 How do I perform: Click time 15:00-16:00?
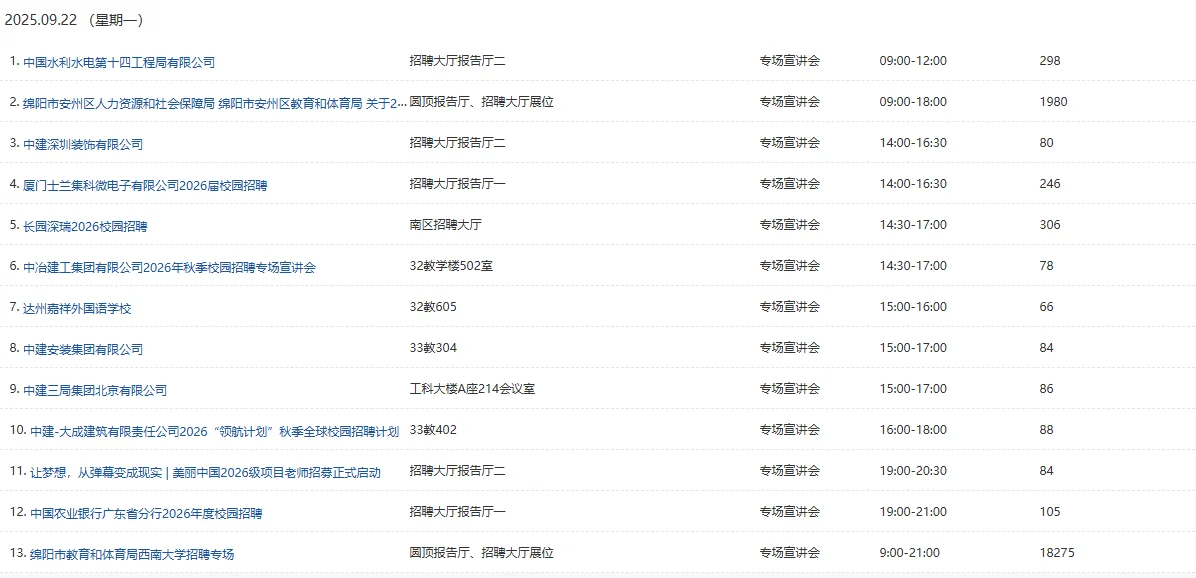pyautogui.click(x=913, y=307)
